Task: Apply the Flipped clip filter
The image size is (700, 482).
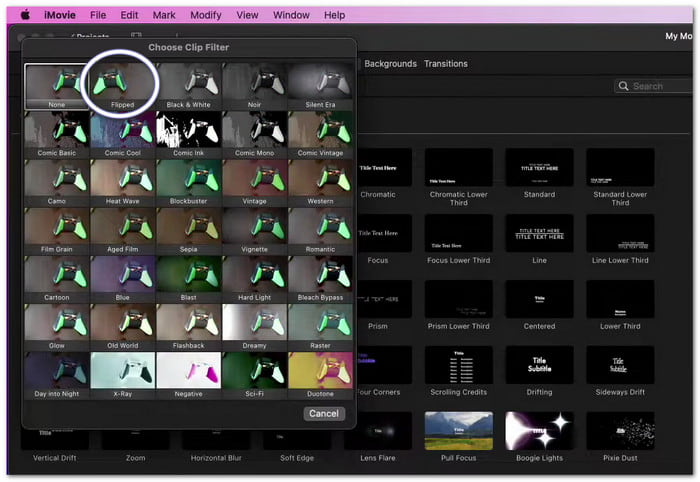Action: pyautogui.click(x=122, y=86)
